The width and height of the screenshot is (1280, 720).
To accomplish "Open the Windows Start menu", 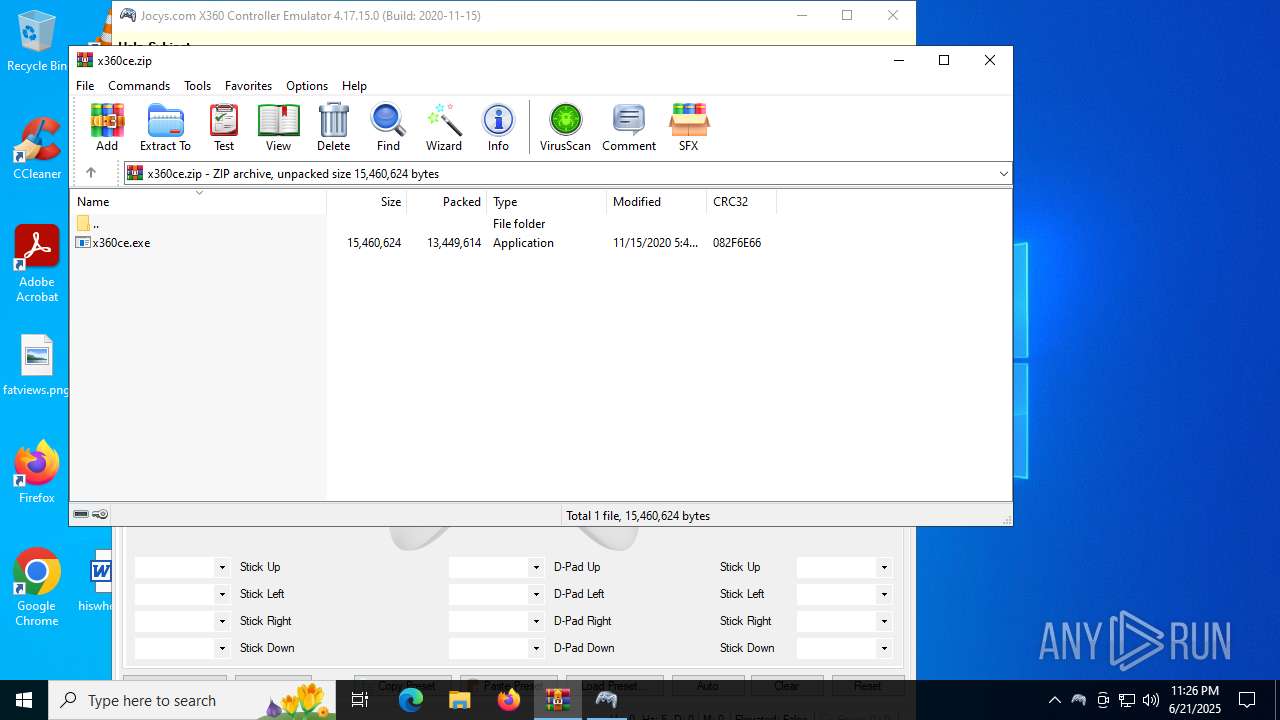I will point(24,700).
